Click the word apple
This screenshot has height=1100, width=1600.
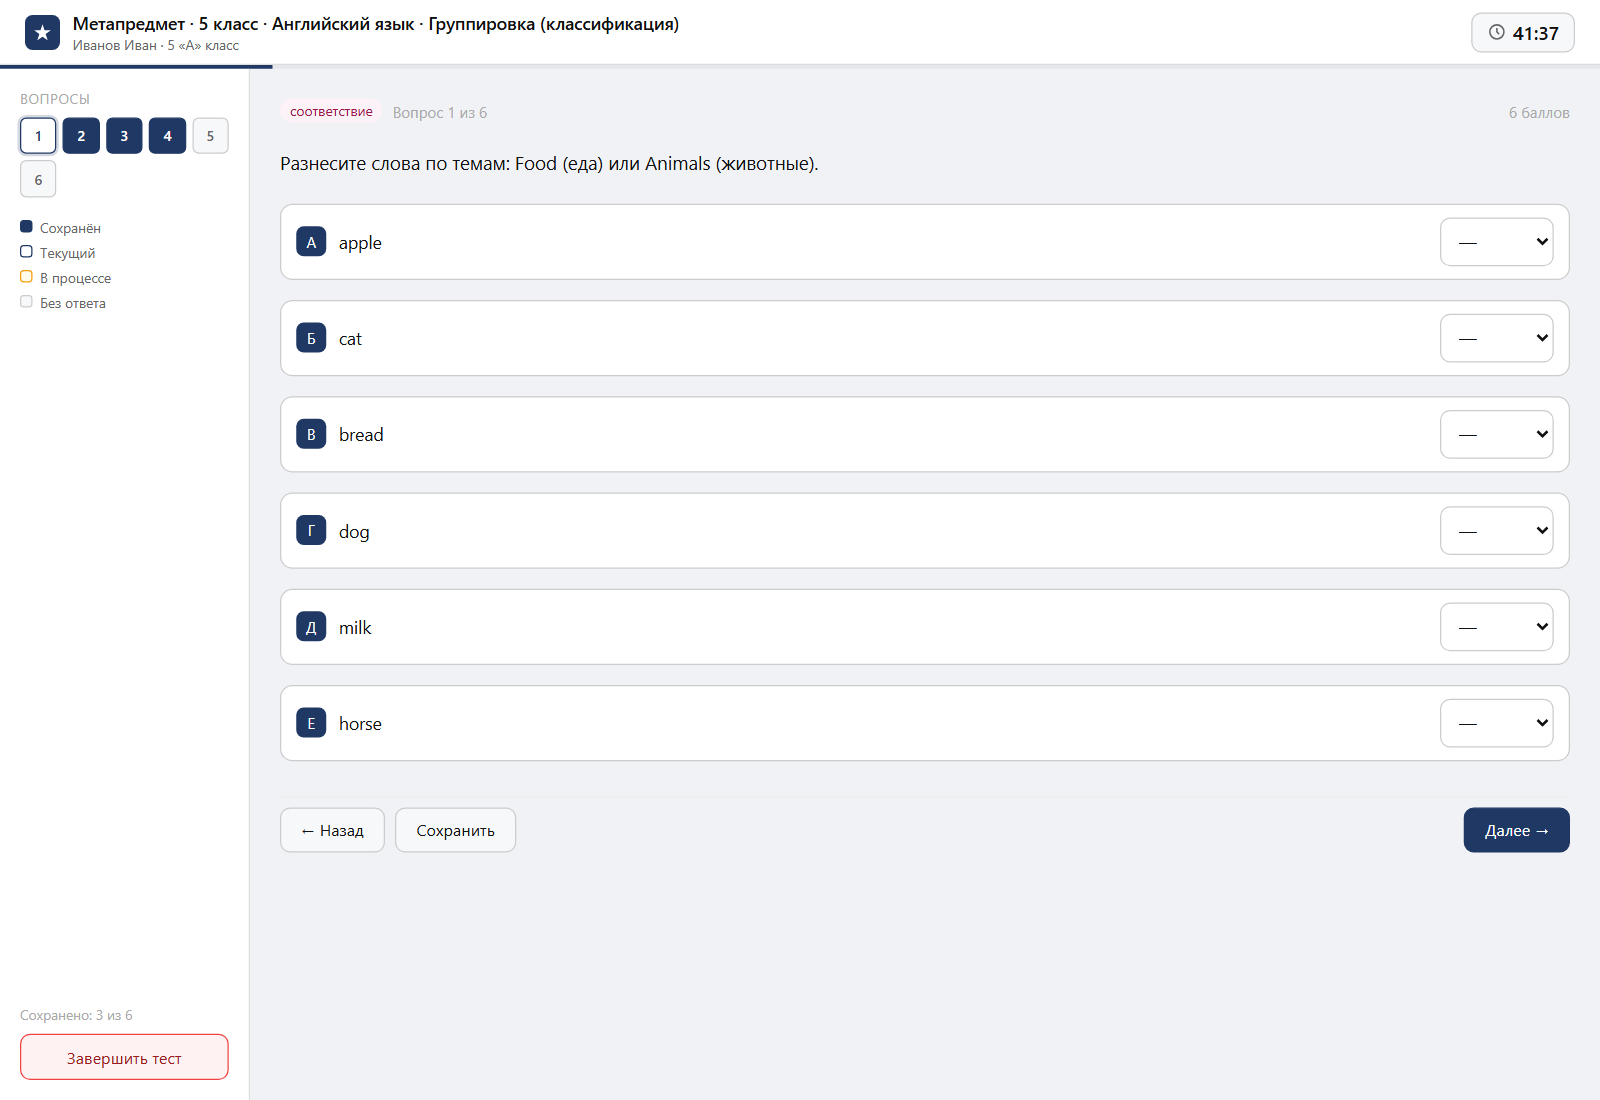point(360,243)
